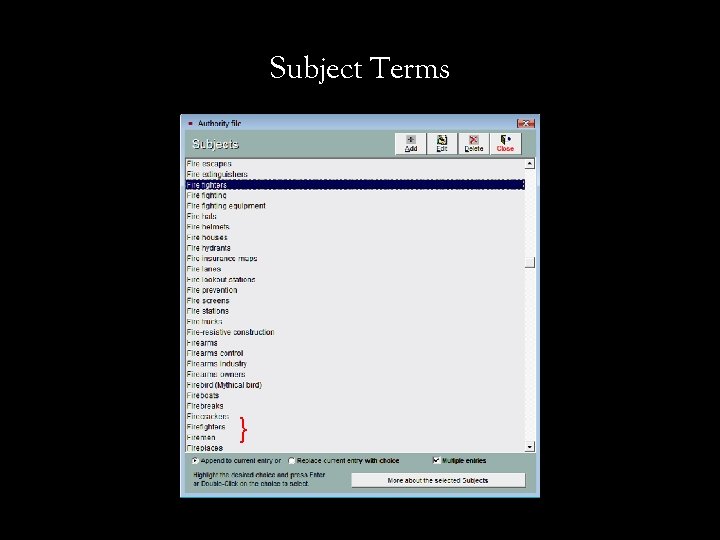Click the Add button in Subjects toolbar
The image size is (720, 540).
411,144
